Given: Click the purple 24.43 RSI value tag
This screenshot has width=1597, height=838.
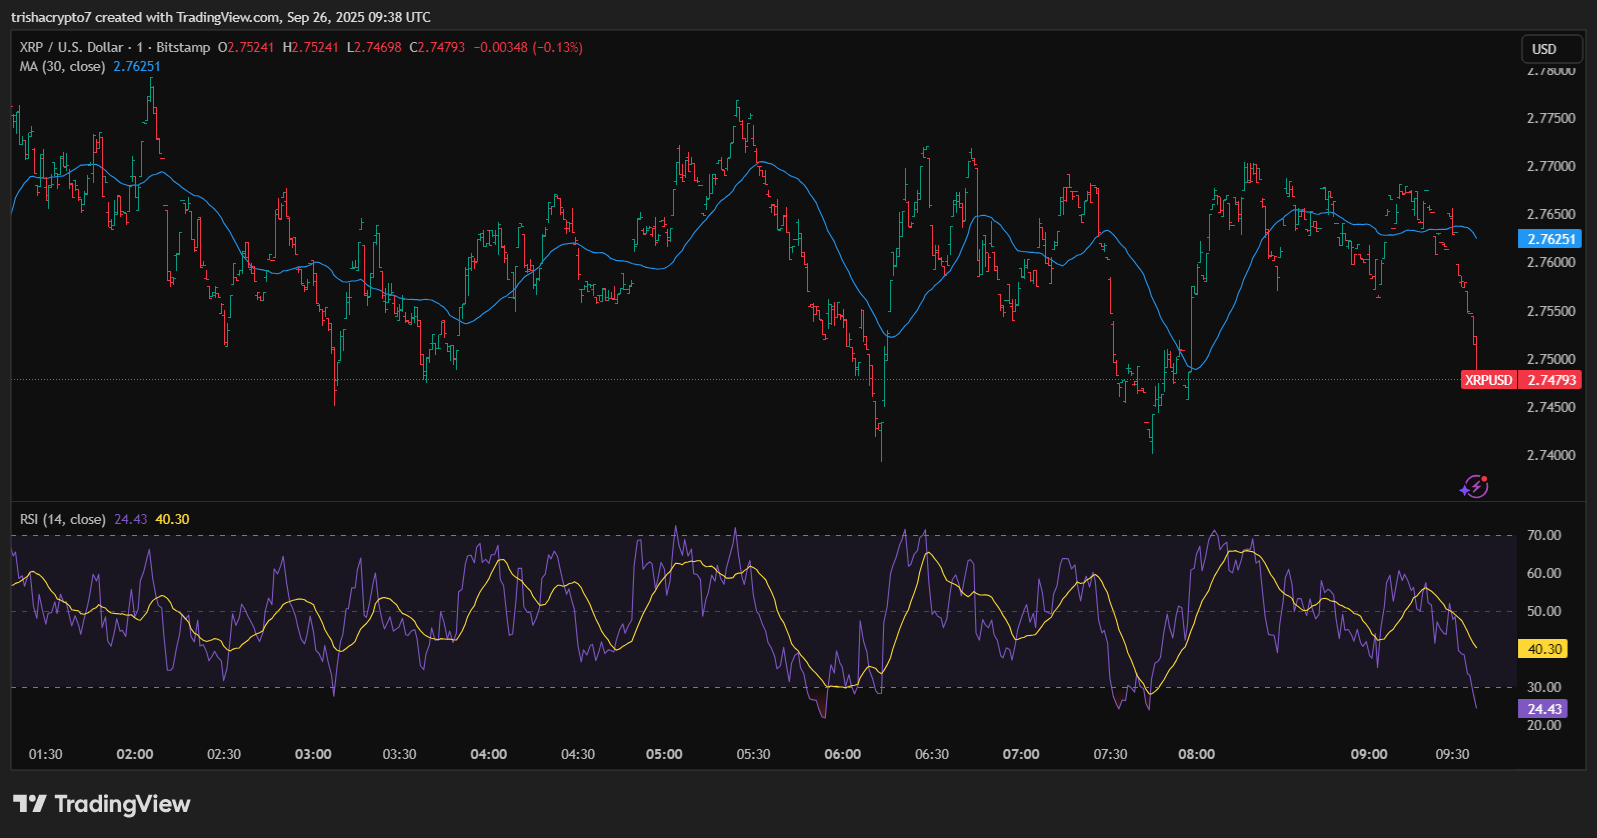Looking at the screenshot, I should point(1544,709).
